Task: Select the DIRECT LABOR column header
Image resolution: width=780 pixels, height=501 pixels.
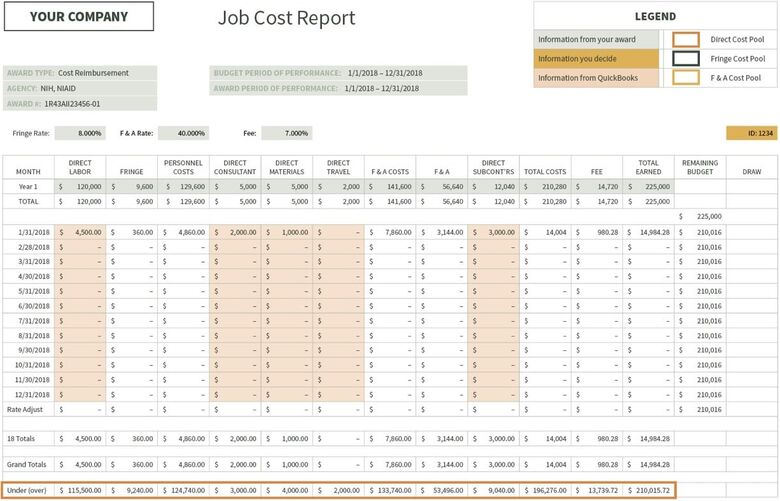Action: pyautogui.click(x=80, y=167)
